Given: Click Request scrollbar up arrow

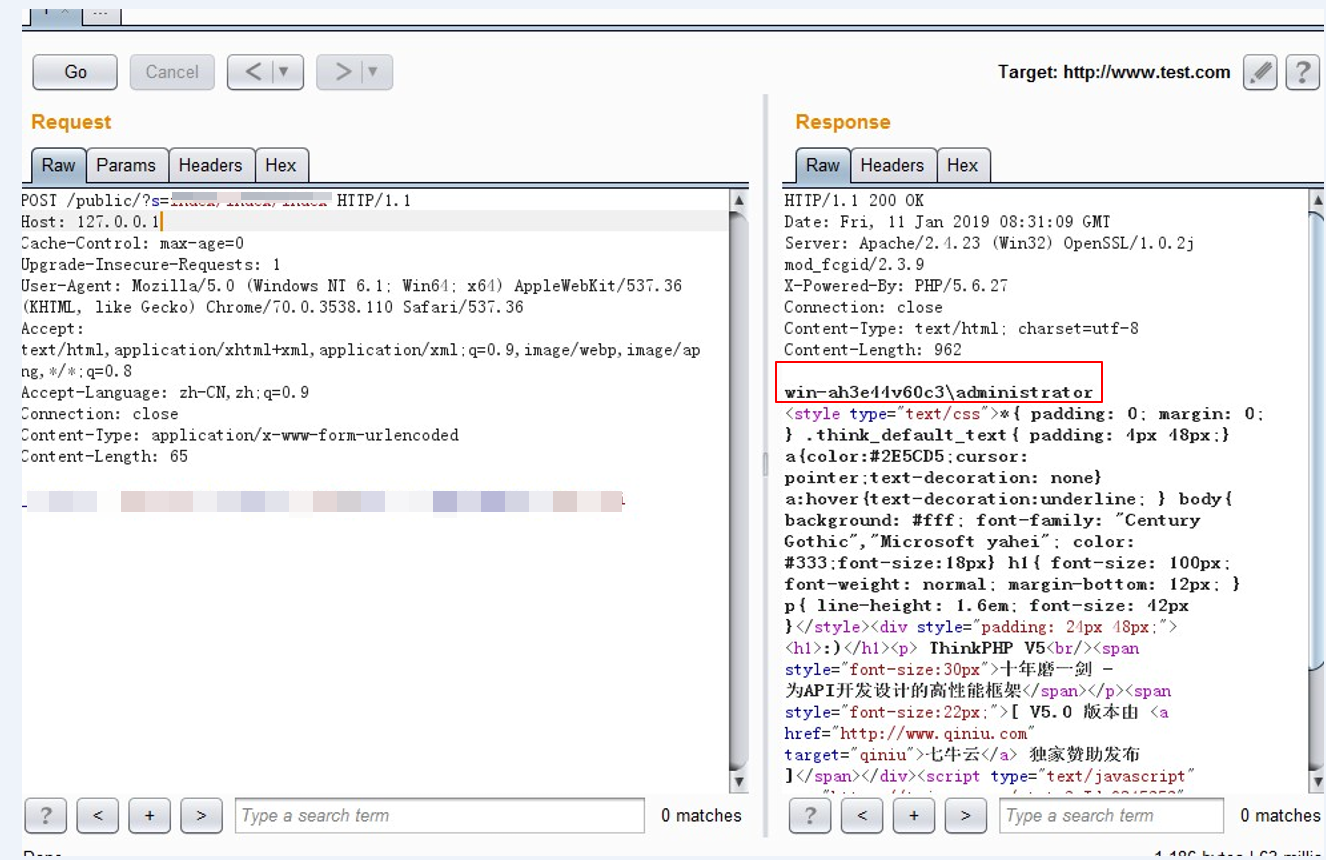Looking at the screenshot, I should pyautogui.click(x=739, y=200).
